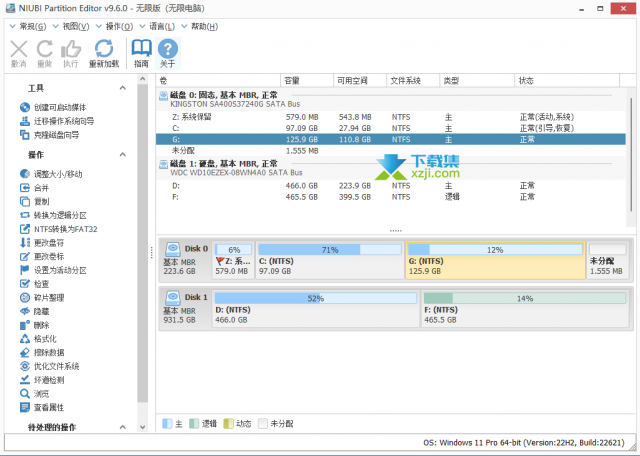
Task: Select 创建可启动媒体 tool in the sidebar
Action: pos(53,107)
